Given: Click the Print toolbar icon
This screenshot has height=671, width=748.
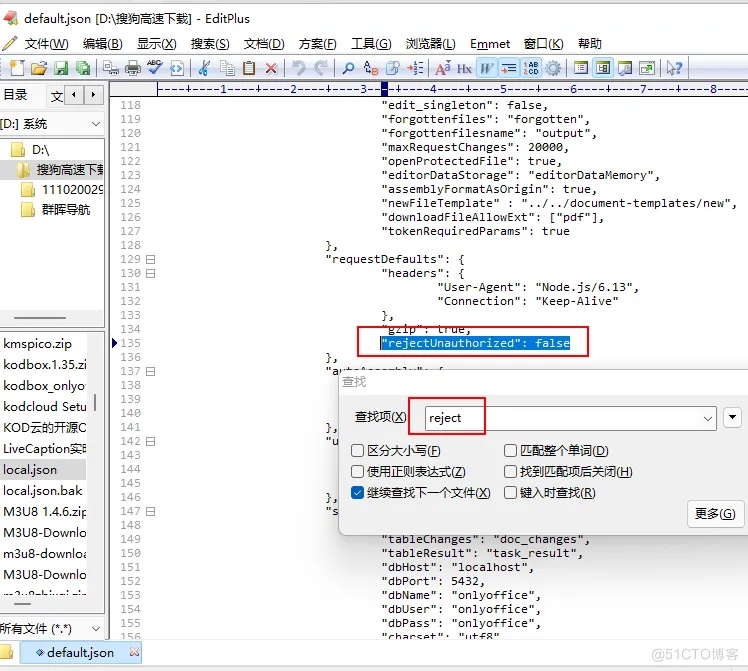Looking at the screenshot, I should point(133,68).
